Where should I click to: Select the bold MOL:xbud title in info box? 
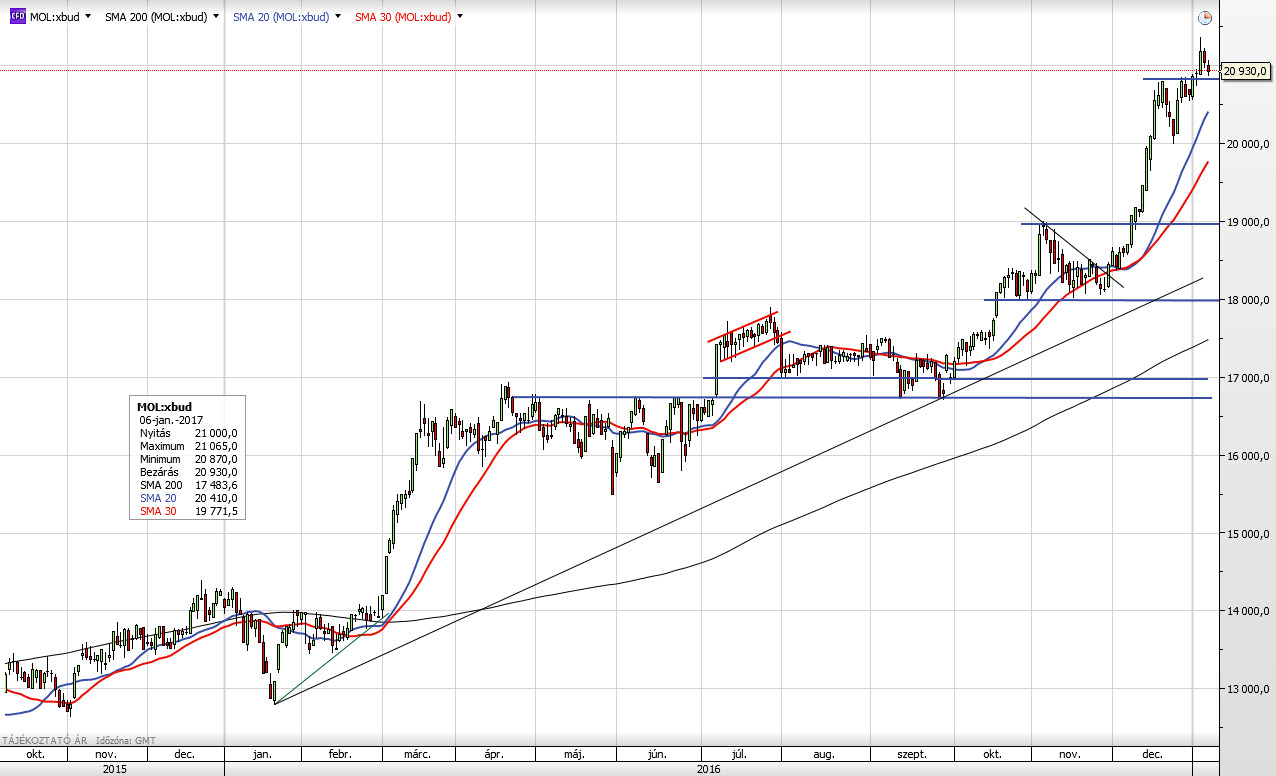pos(164,407)
